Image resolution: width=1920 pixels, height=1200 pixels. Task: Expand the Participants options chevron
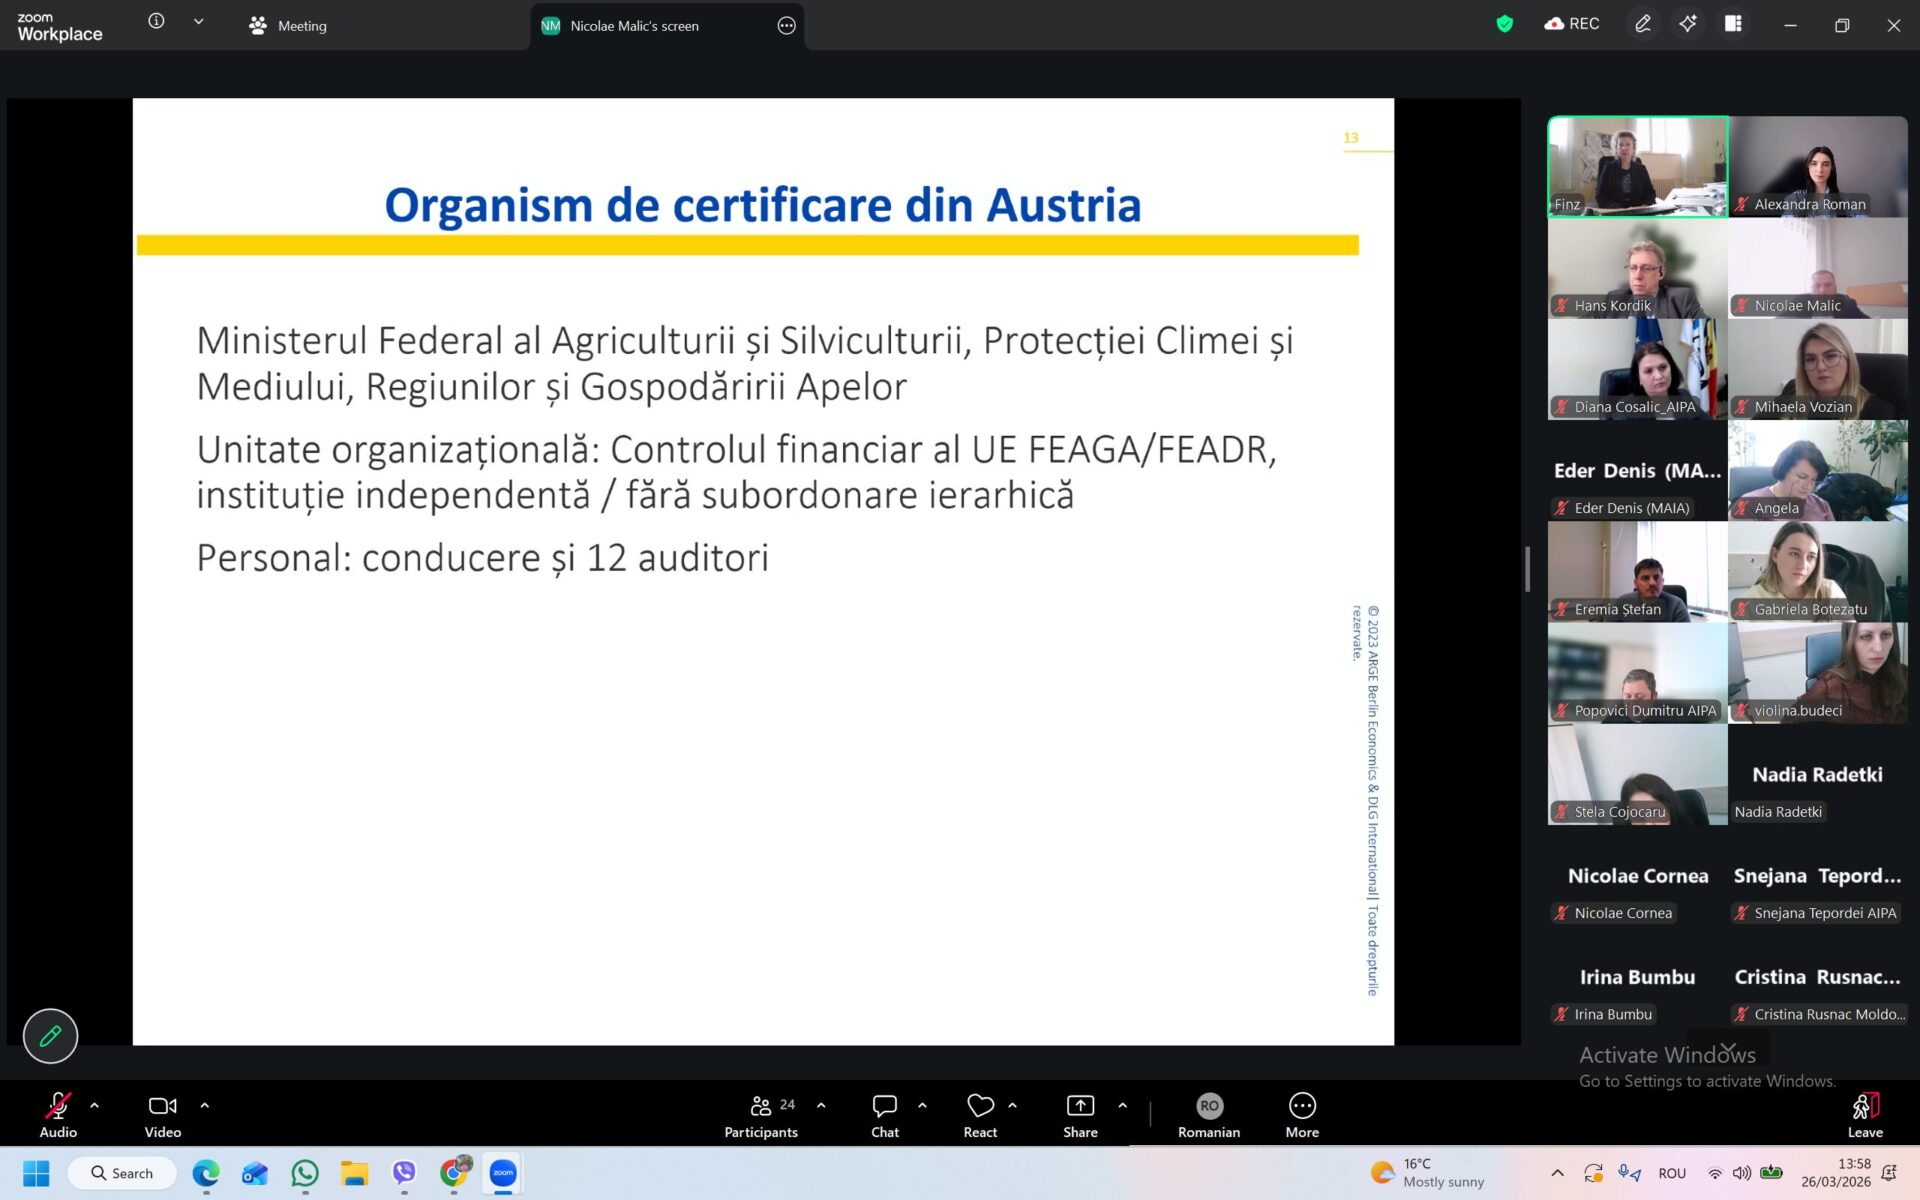click(821, 1105)
